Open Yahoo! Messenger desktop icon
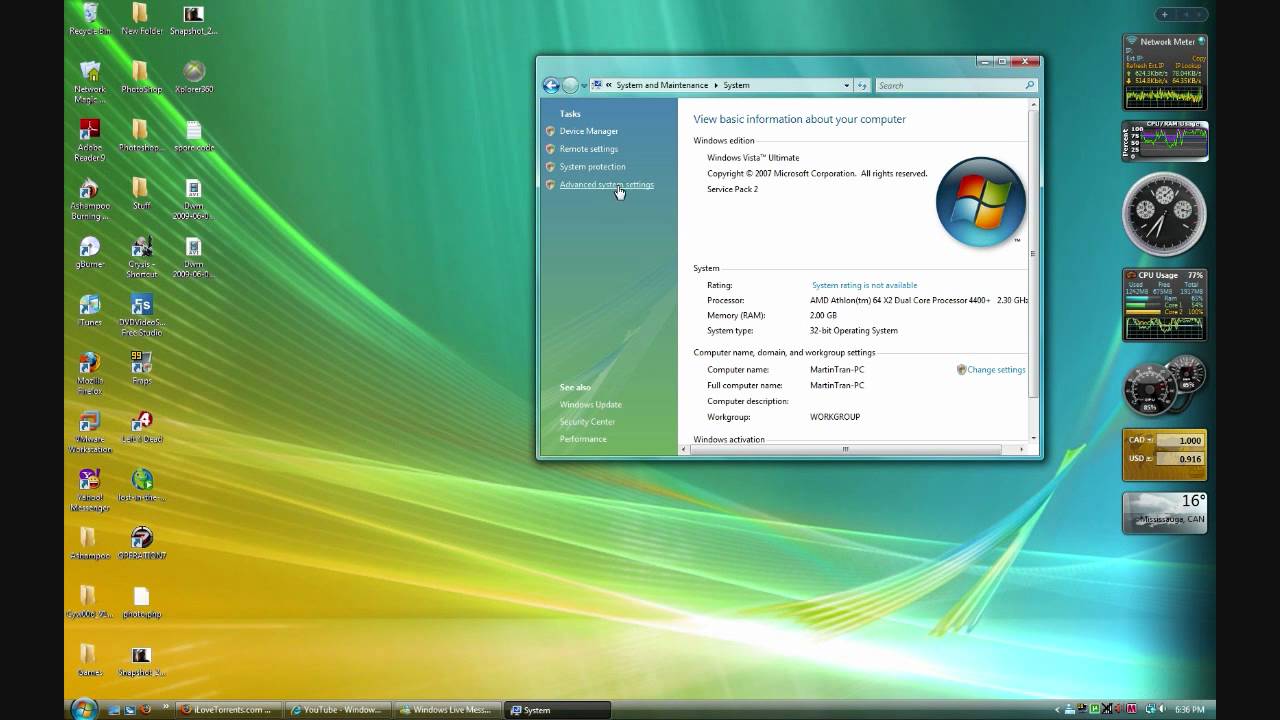This screenshot has height=720, width=1280. (x=89, y=490)
